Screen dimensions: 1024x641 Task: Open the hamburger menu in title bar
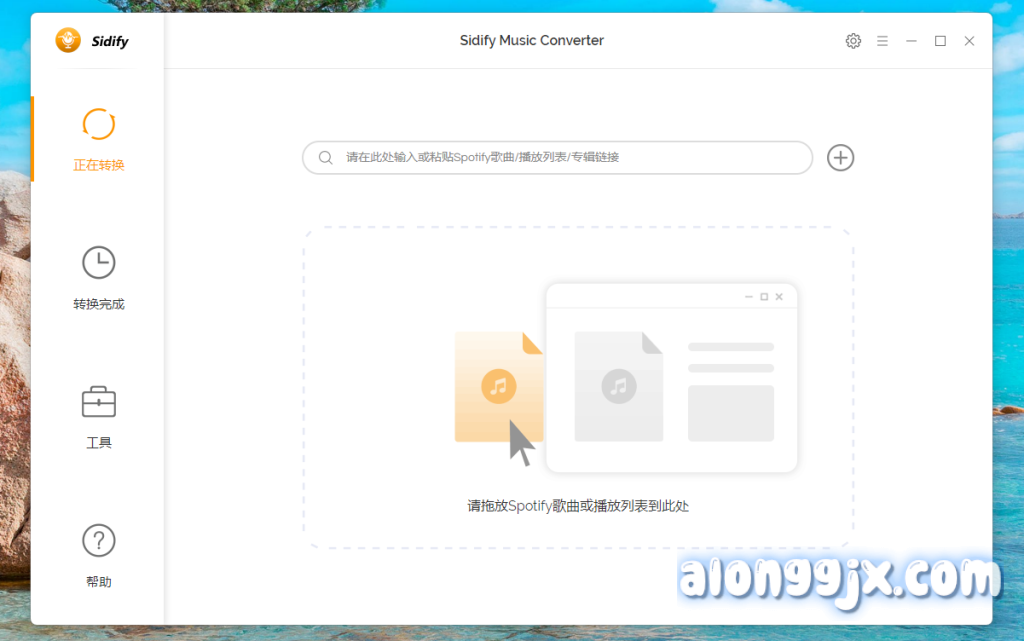[882, 41]
